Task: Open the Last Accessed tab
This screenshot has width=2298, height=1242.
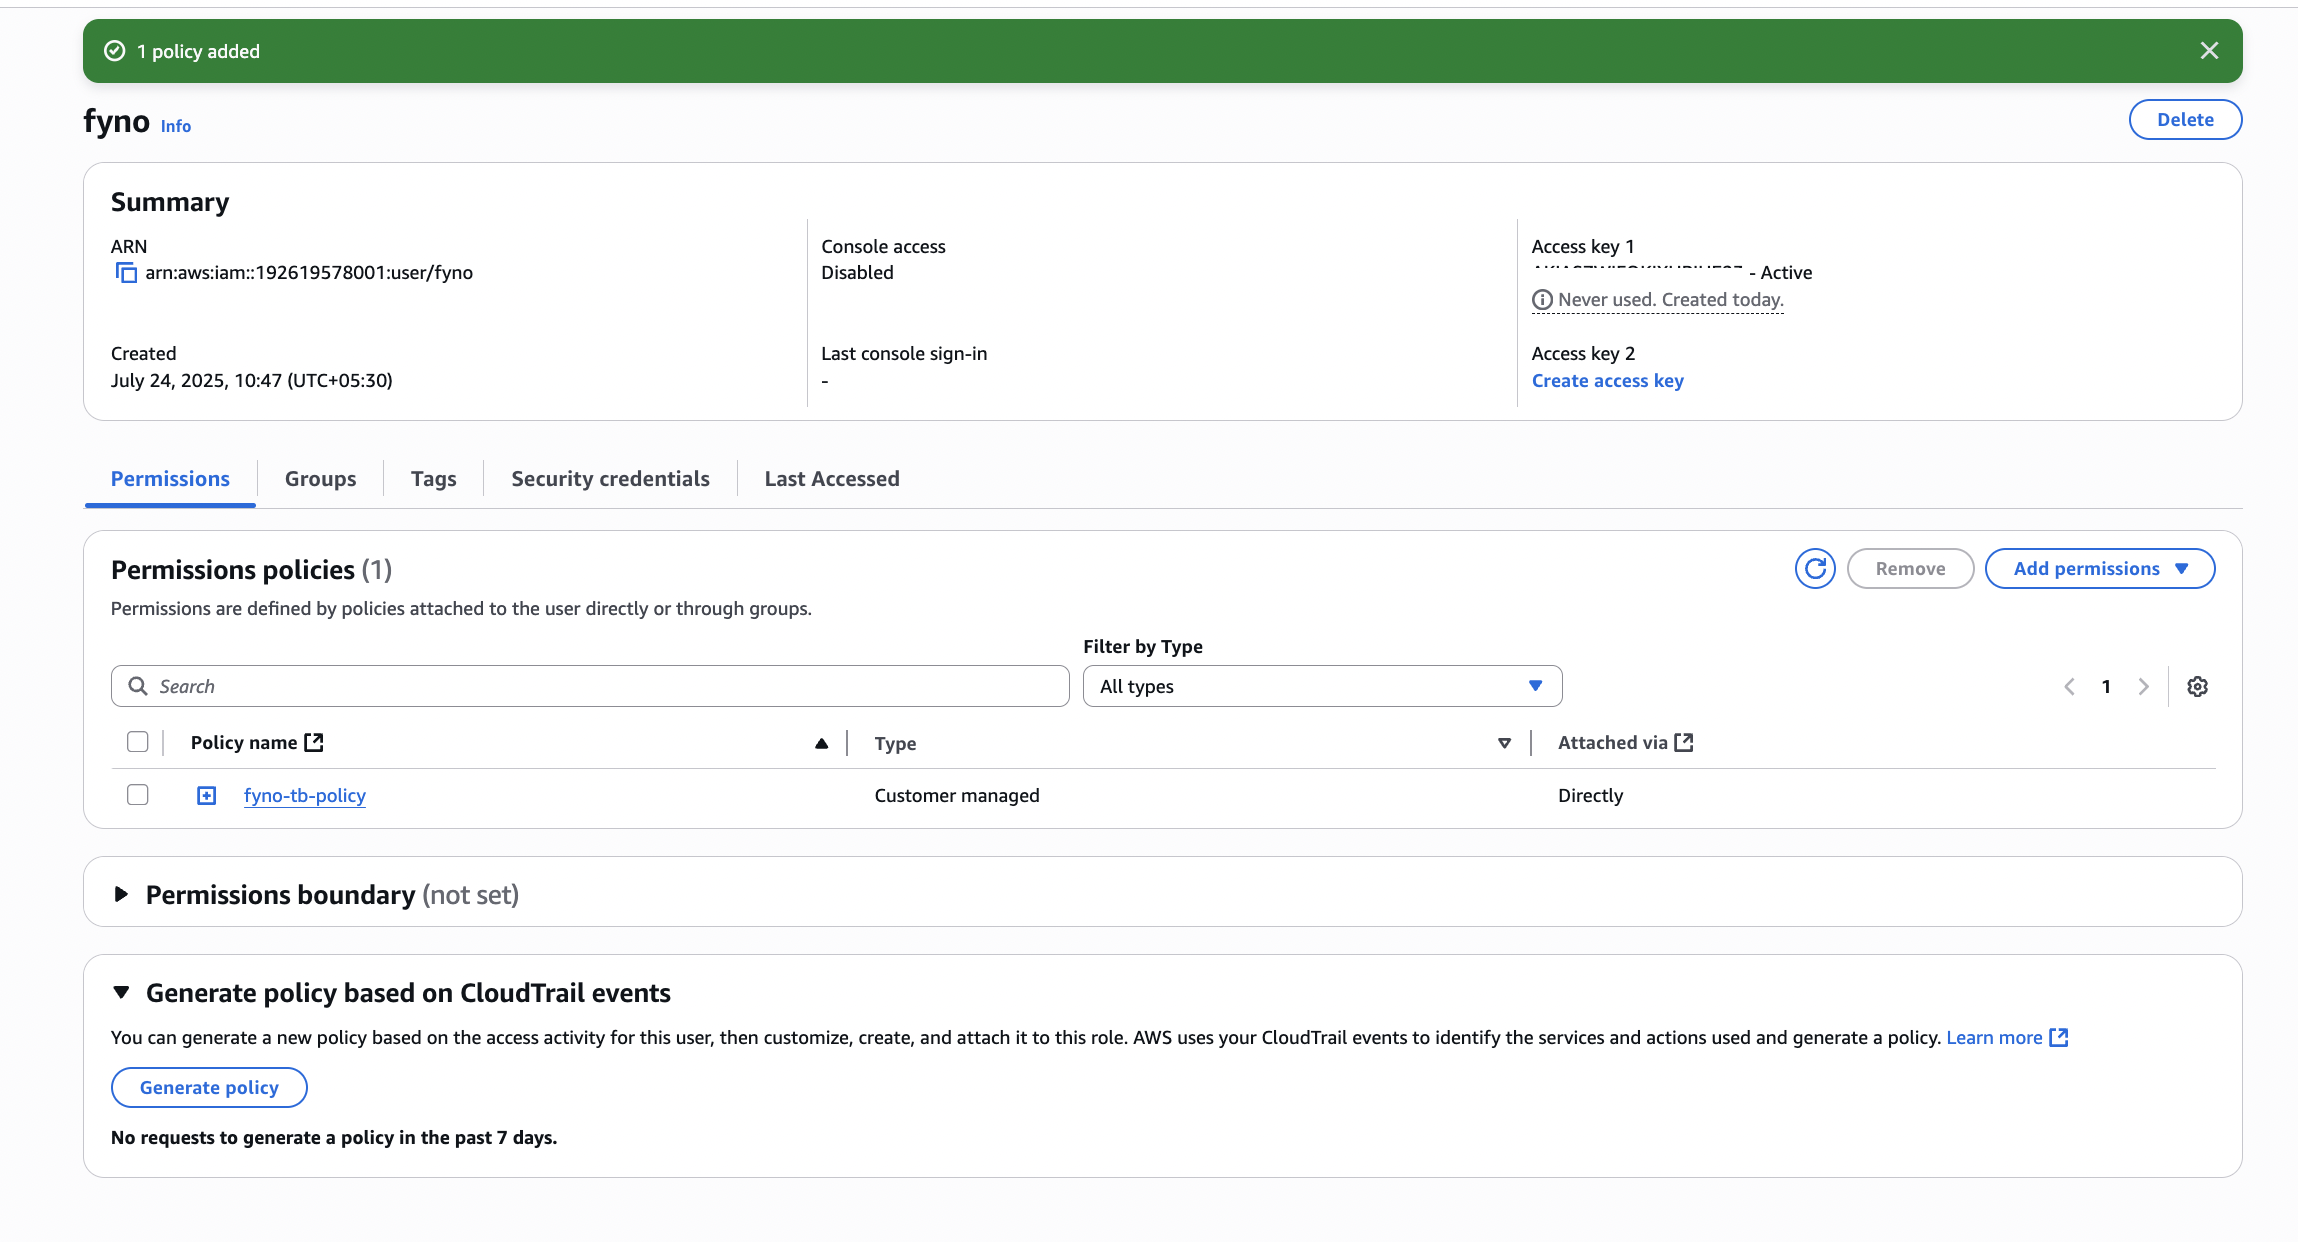Action: point(831,479)
